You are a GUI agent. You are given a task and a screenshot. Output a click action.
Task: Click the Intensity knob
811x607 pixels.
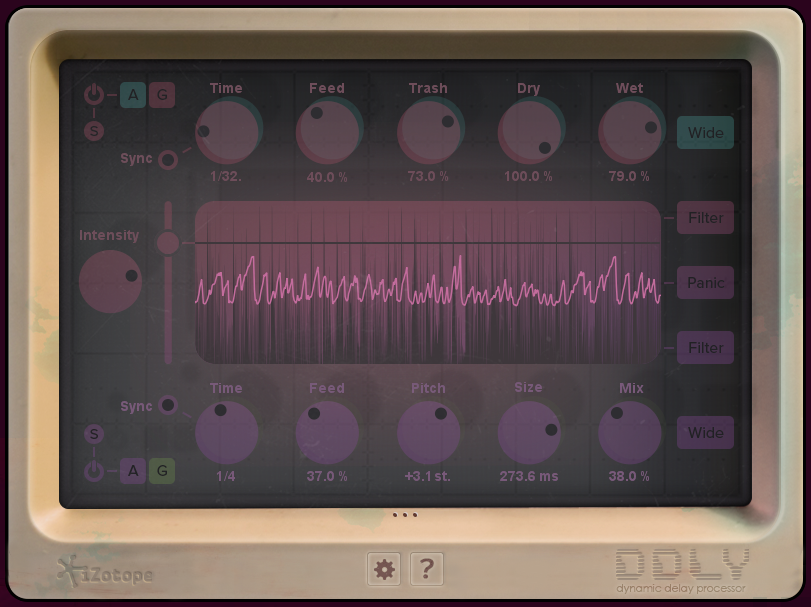point(110,281)
